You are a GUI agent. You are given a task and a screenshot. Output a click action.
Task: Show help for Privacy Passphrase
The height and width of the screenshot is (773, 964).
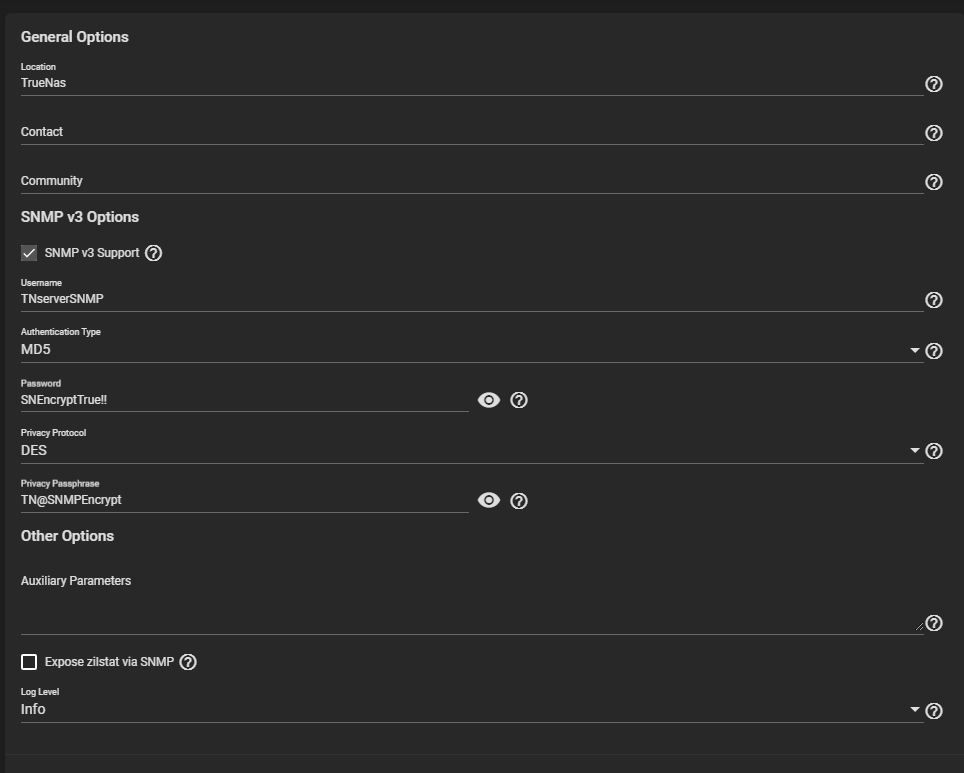[519, 501]
